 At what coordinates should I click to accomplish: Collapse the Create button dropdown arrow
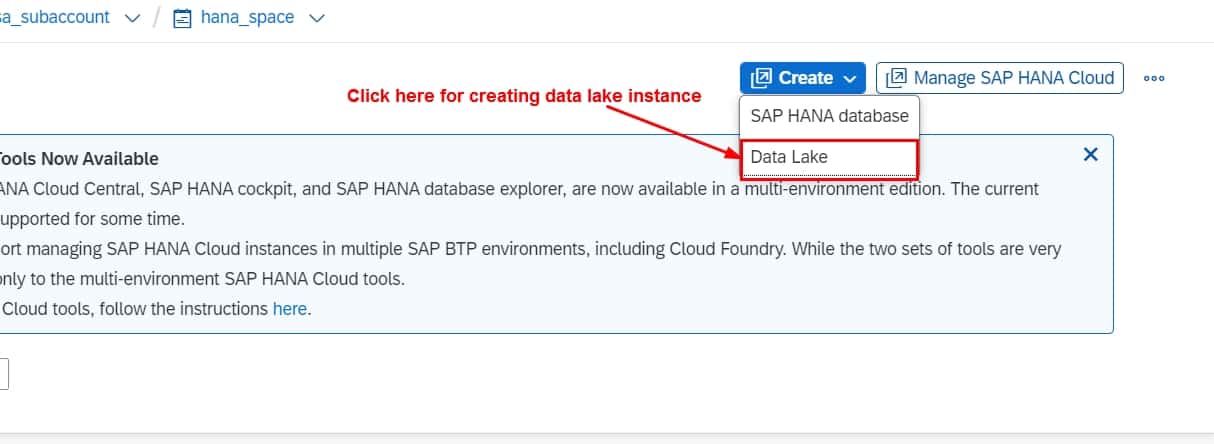pyautogui.click(x=849, y=78)
